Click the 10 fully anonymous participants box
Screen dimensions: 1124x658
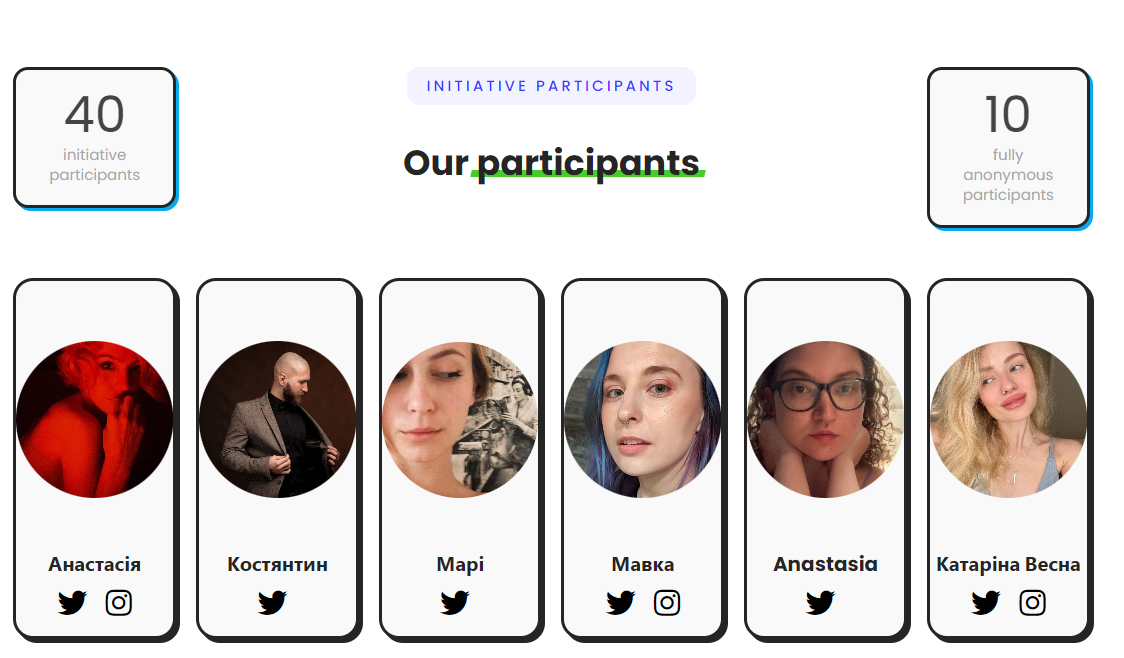pos(1009,148)
